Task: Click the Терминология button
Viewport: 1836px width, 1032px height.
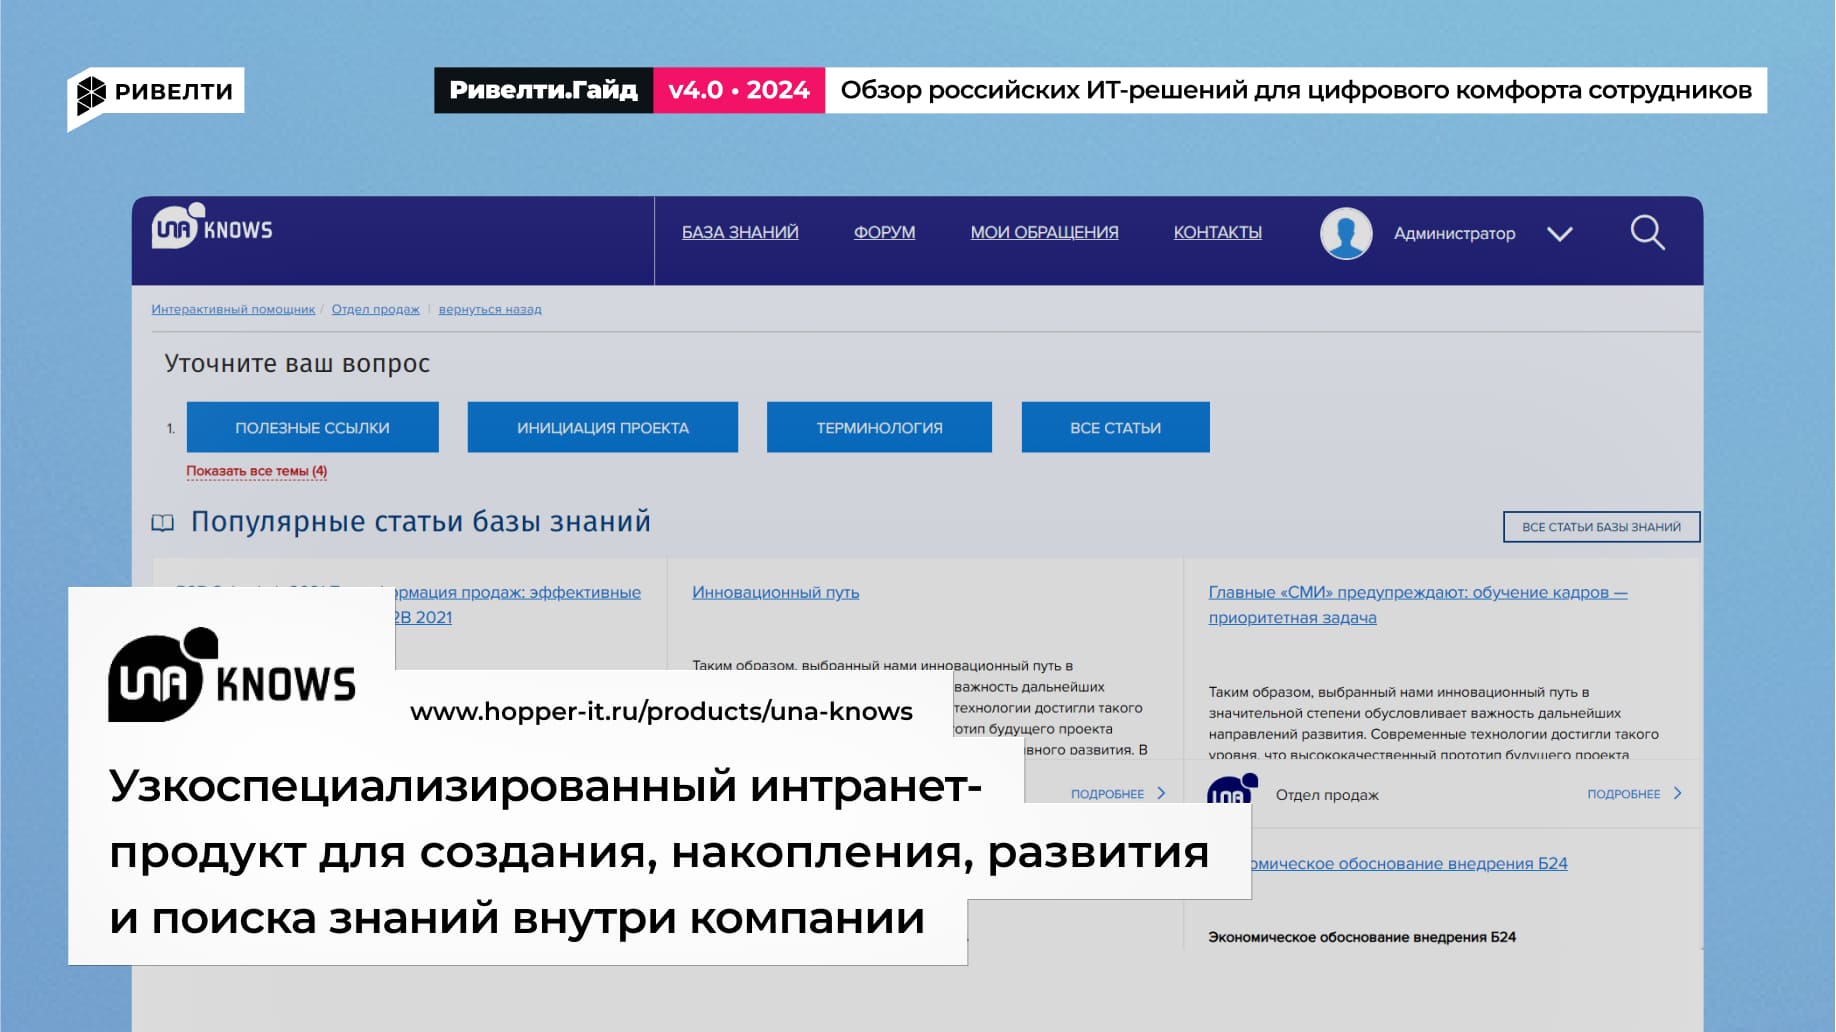Action: click(879, 427)
